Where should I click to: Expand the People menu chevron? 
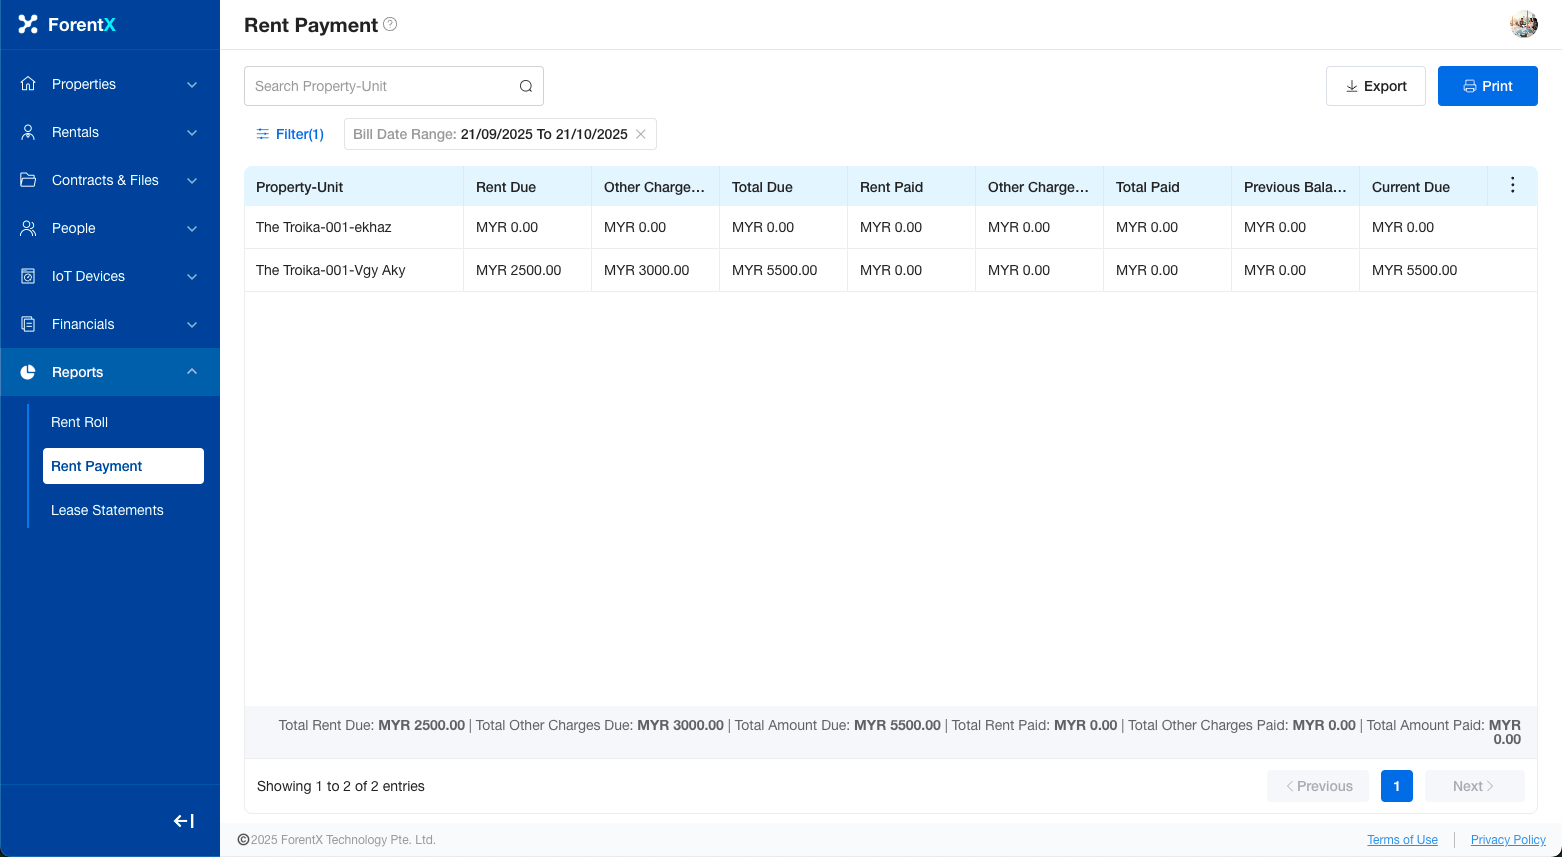coord(192,229)
